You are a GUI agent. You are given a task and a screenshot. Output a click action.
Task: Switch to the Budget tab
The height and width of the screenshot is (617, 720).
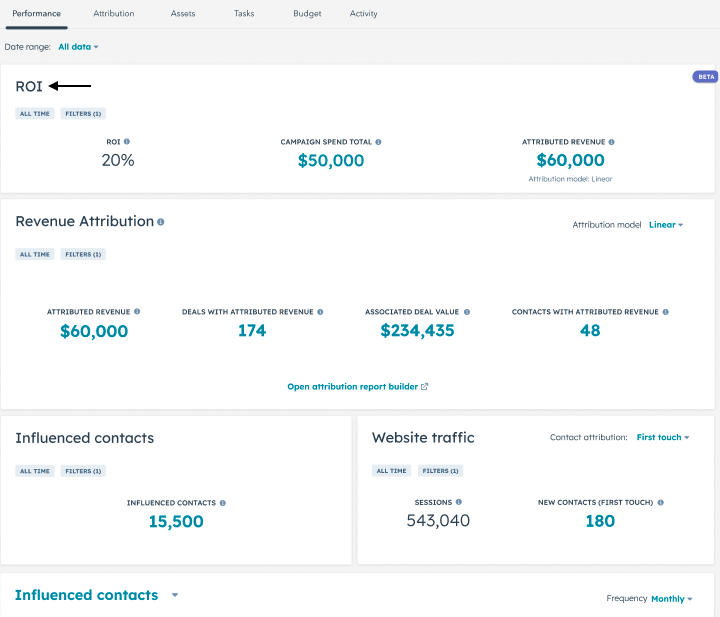coord(307,14)
